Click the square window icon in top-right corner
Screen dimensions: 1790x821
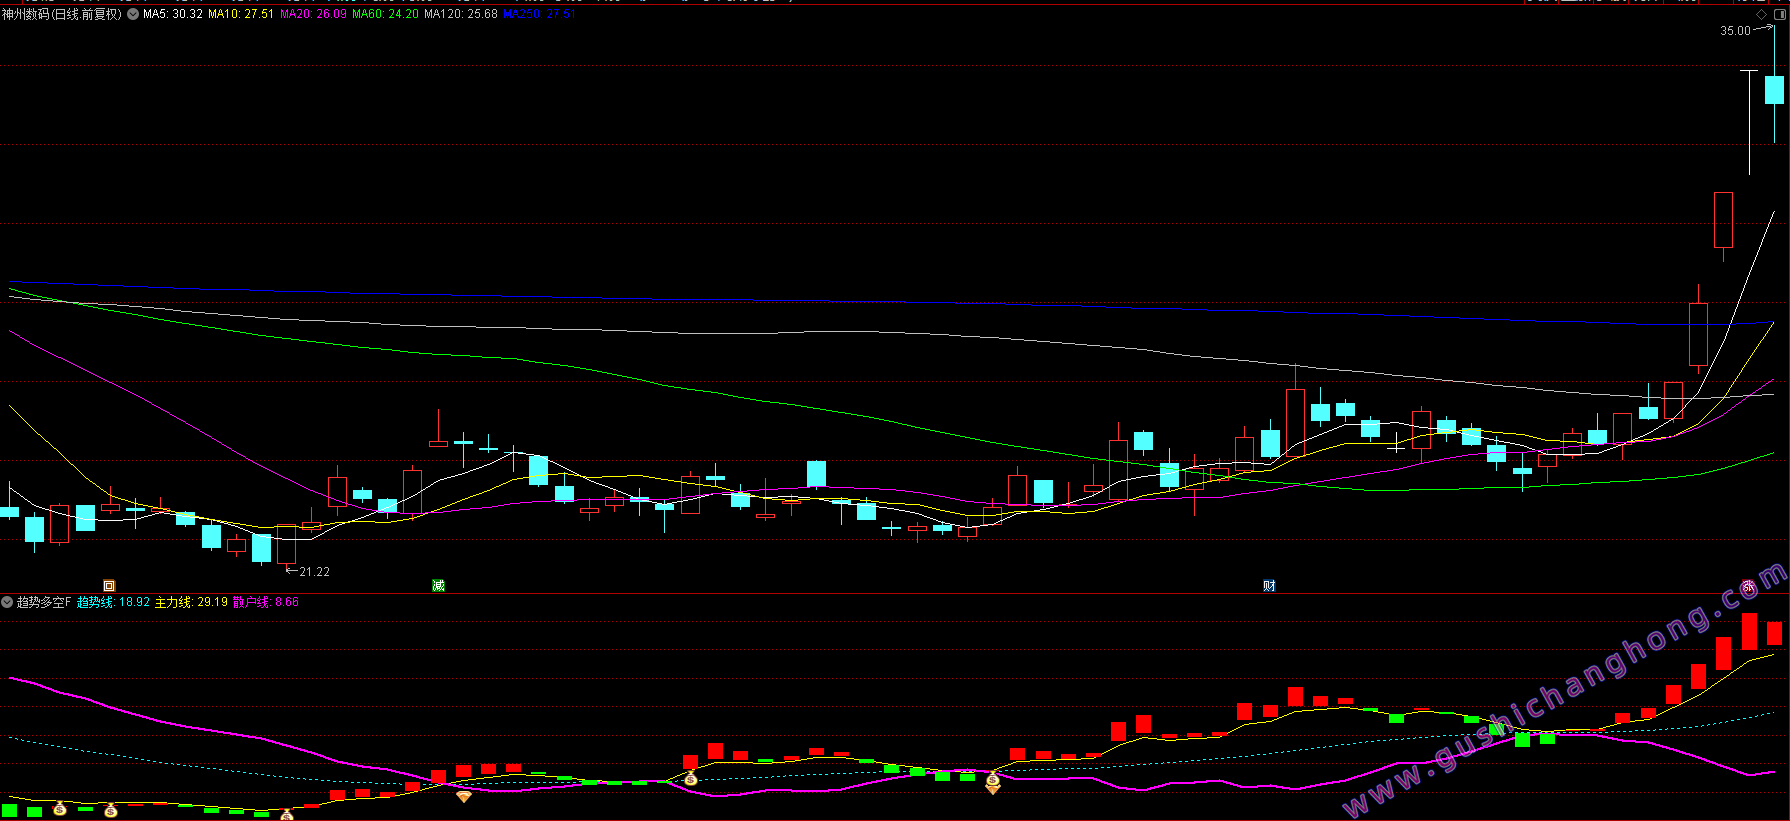point(1779,15)
